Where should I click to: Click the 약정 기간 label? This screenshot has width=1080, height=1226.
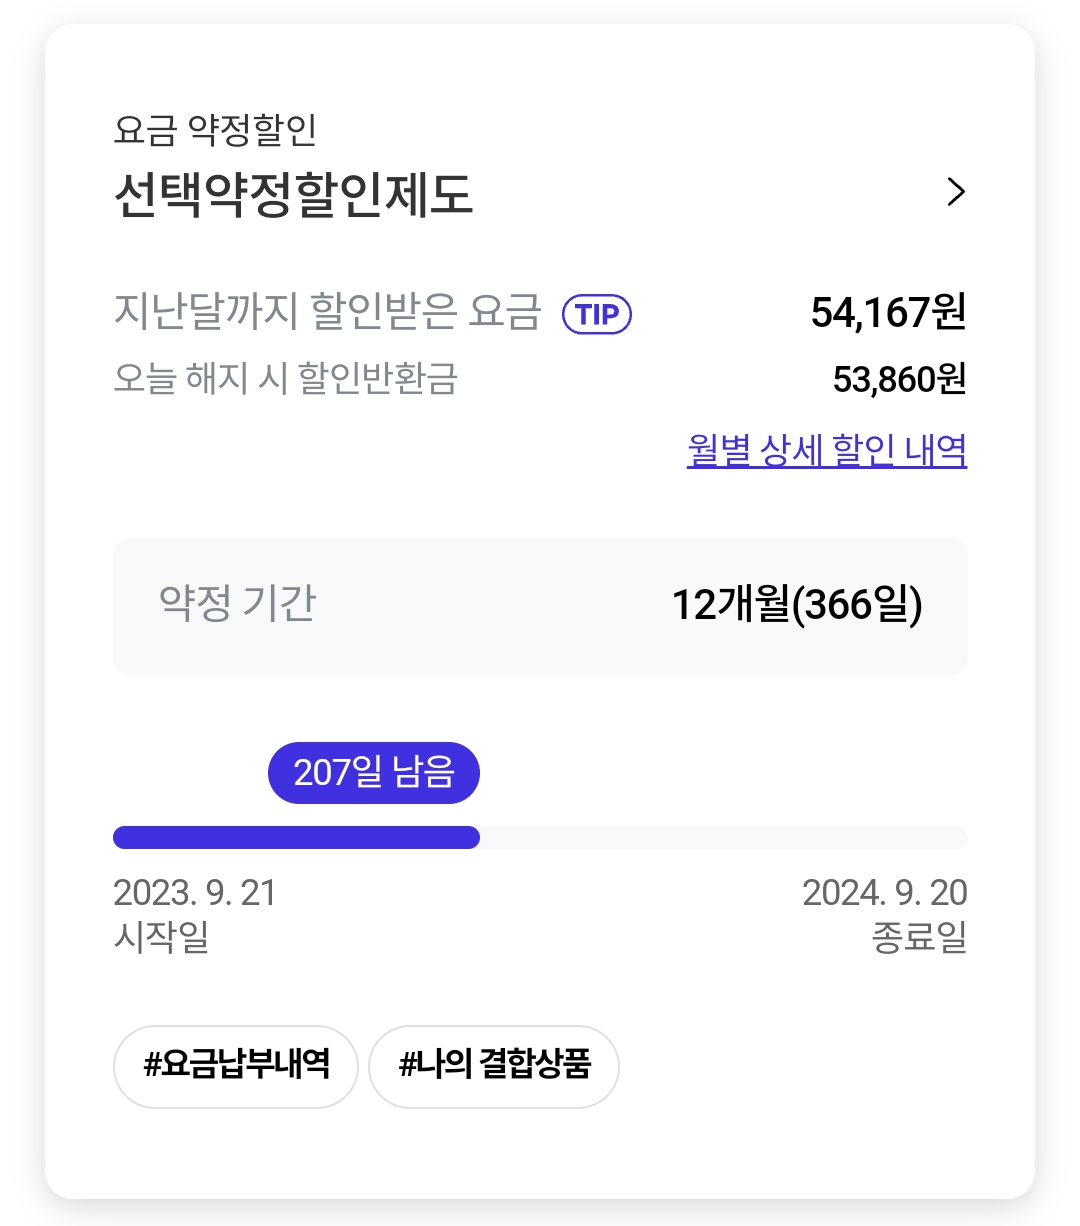pyautogui.click(x=237, y=604)
